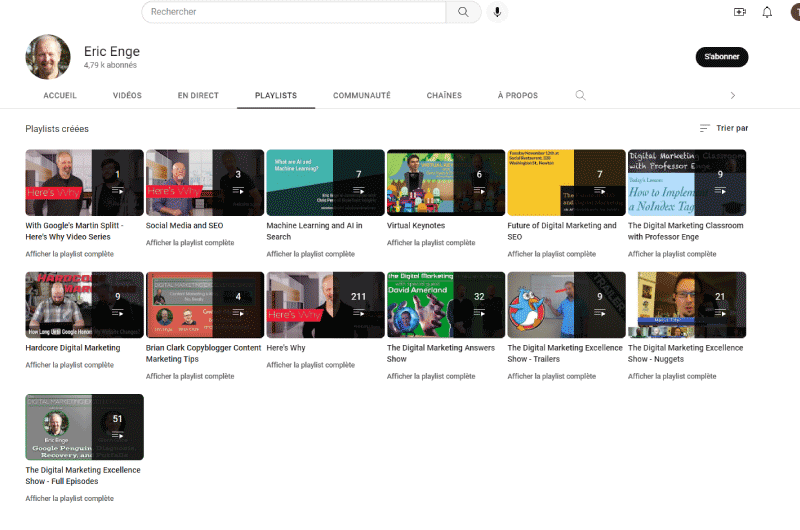View full playlist under Future of Digital Marketing

pyautogui.click(x=551, y=254)
